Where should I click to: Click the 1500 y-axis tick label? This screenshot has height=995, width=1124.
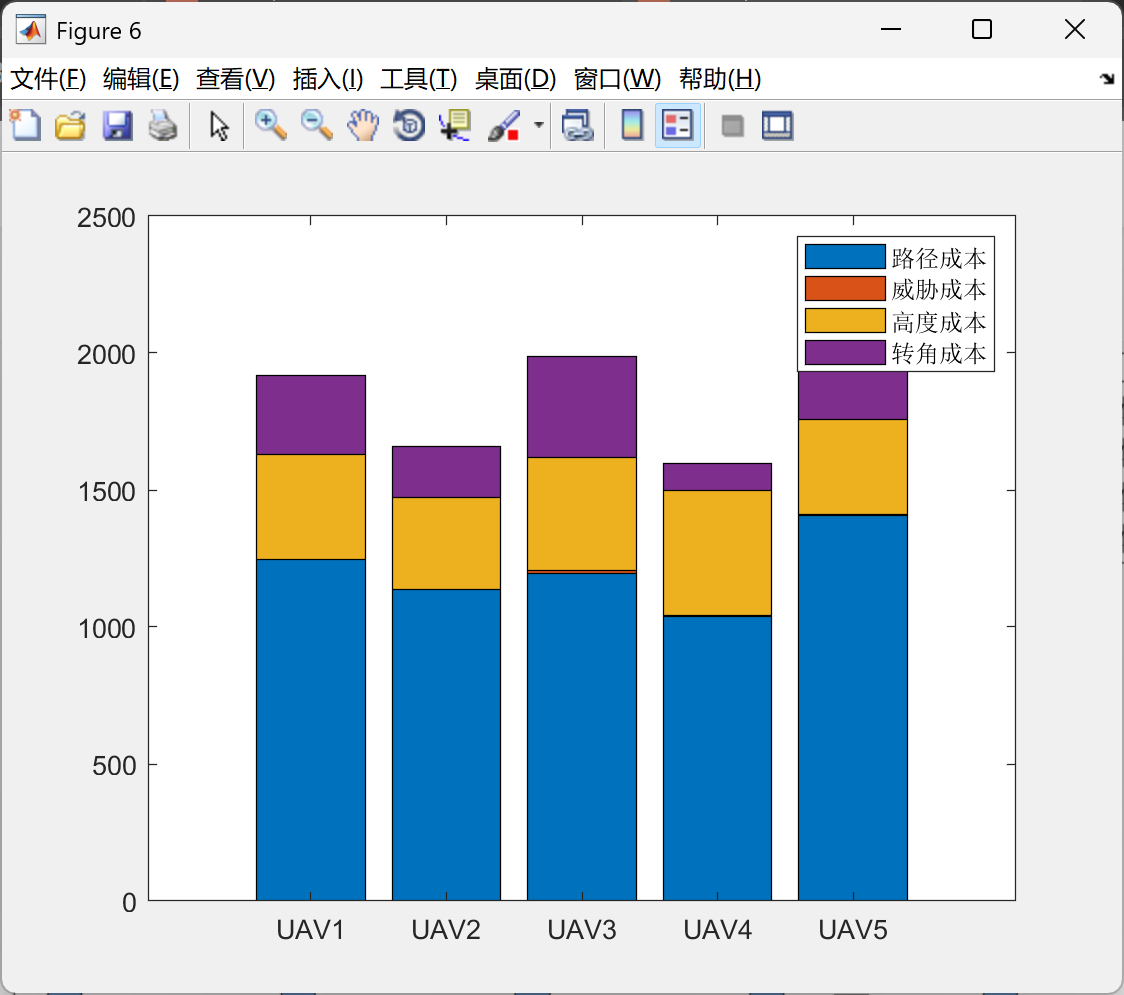106,492
